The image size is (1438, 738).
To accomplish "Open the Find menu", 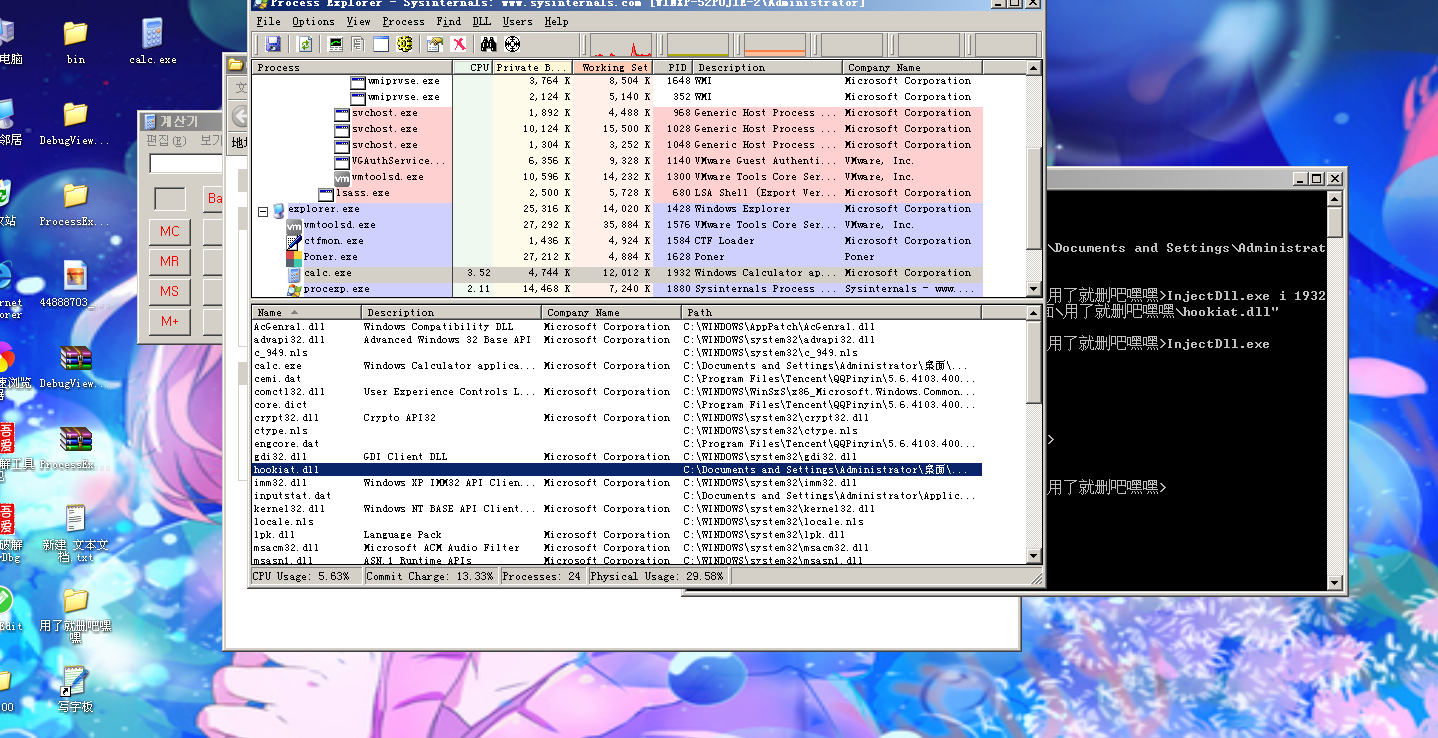I will click(449, 21).
